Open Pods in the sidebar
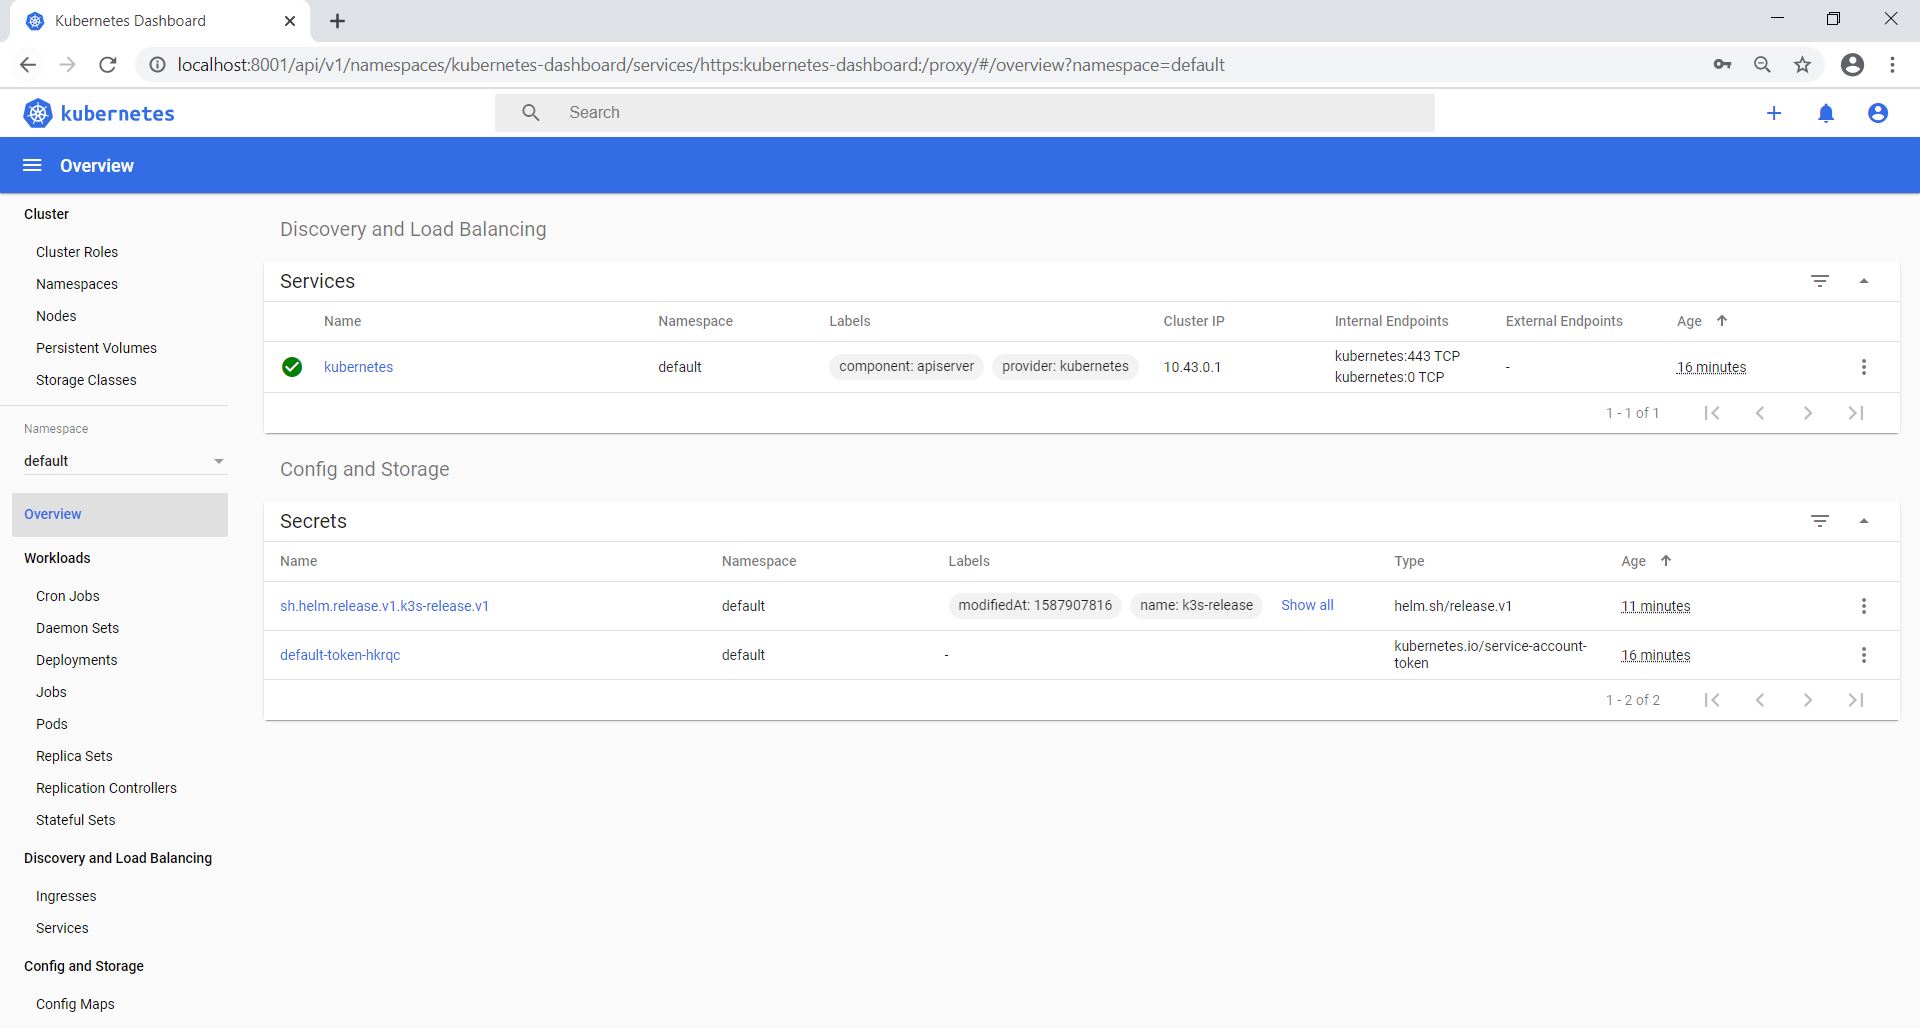 (52, 724)
